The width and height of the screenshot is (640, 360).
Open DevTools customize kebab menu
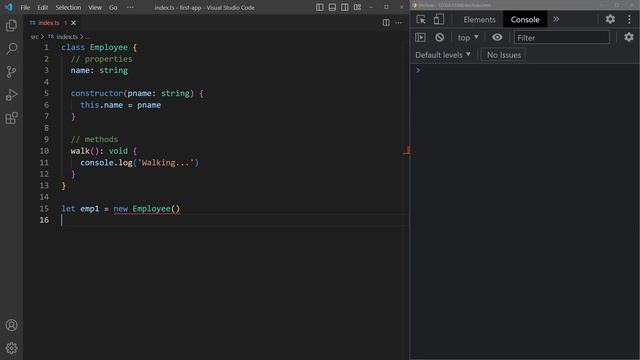629,19
